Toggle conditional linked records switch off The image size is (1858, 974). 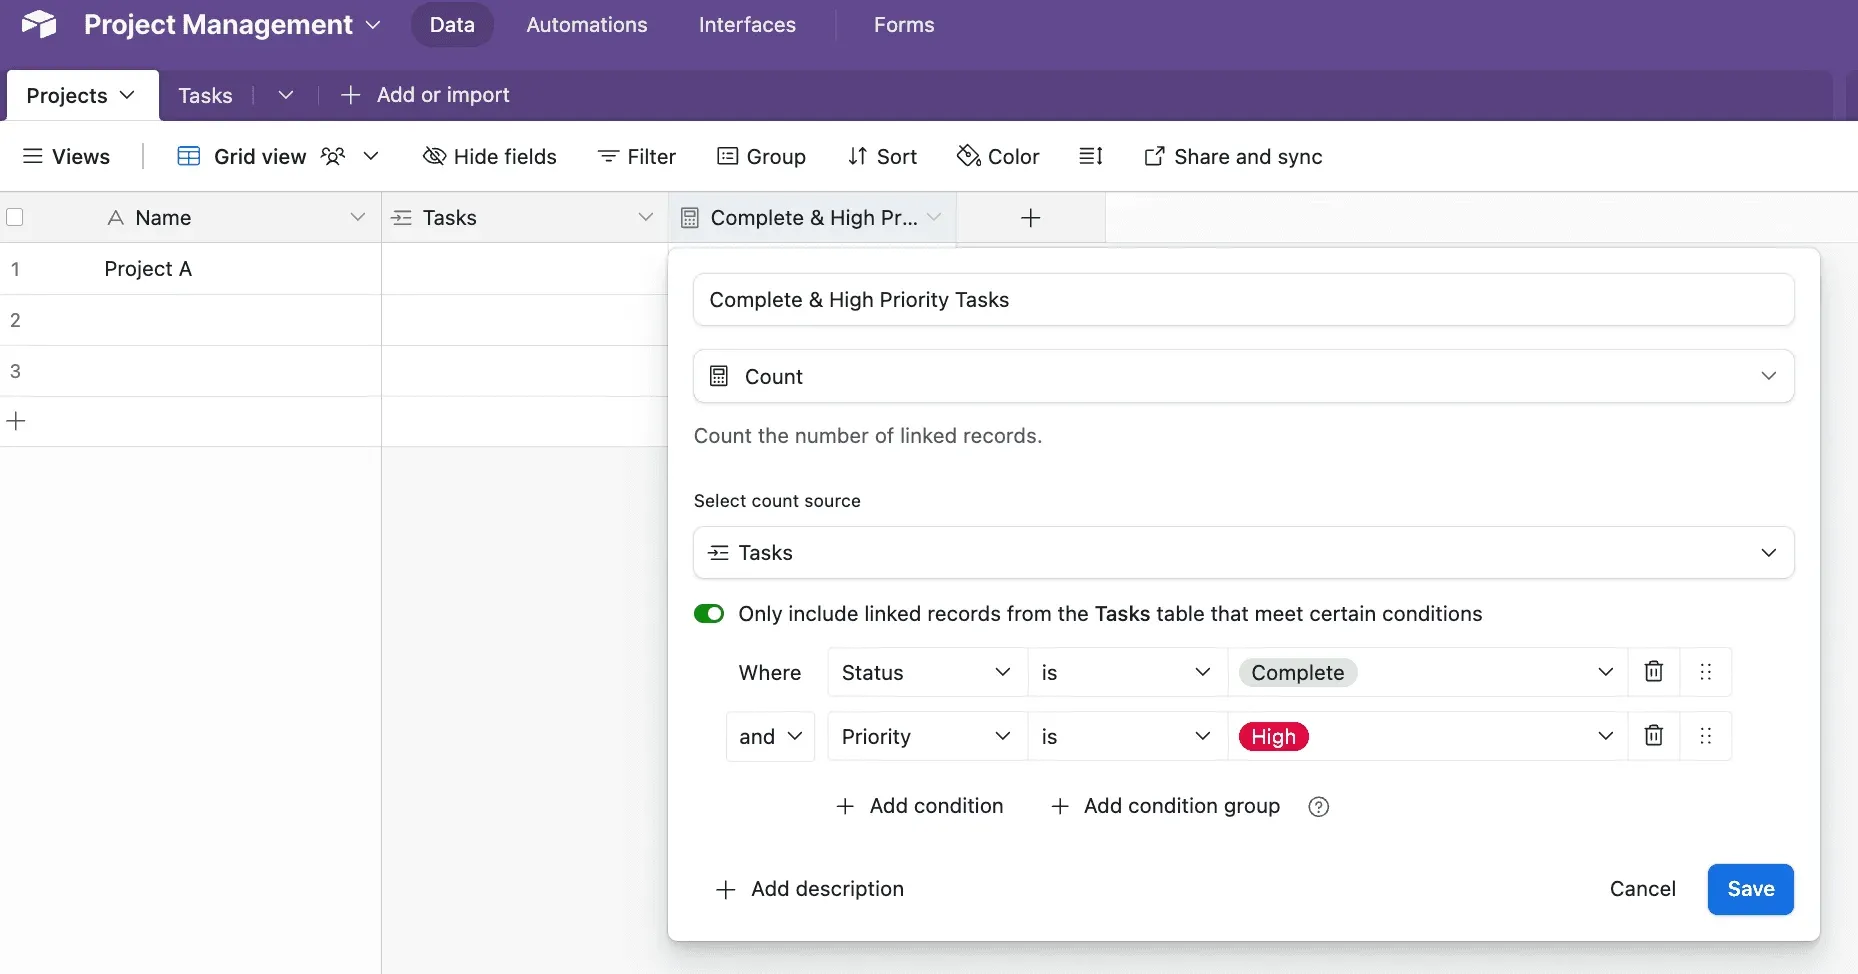point(709,613)
